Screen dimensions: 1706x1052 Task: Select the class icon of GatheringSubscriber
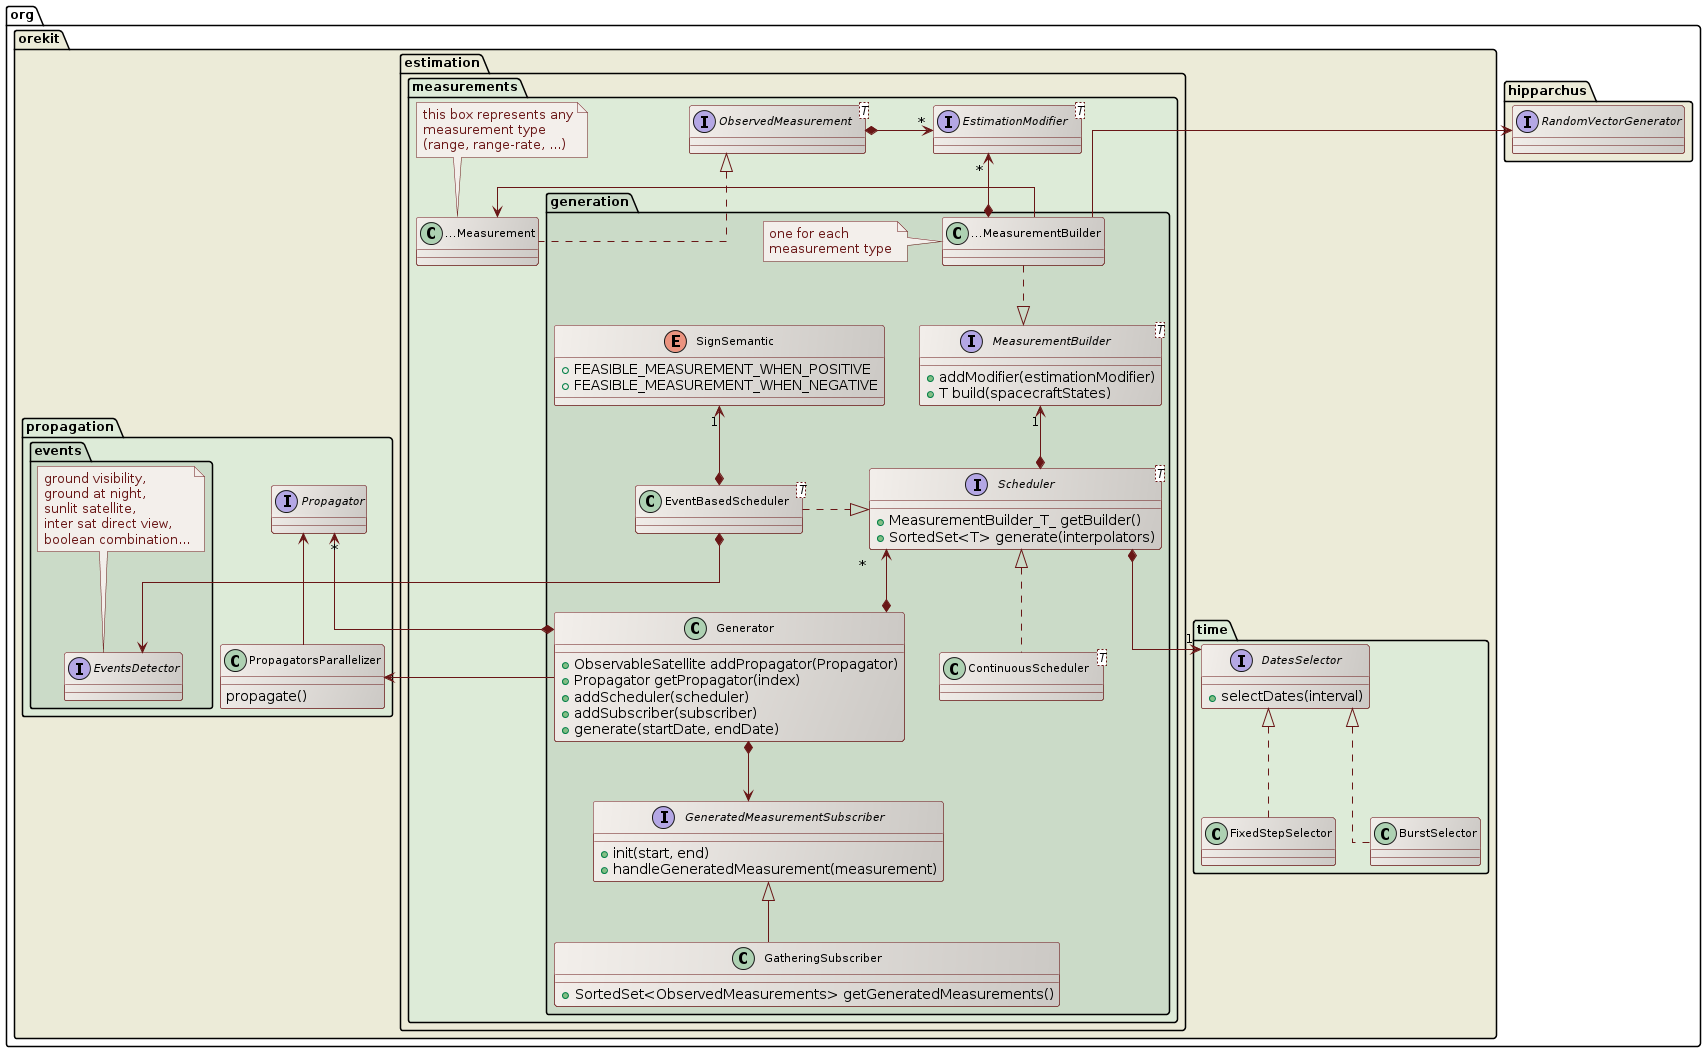point(743,958)
